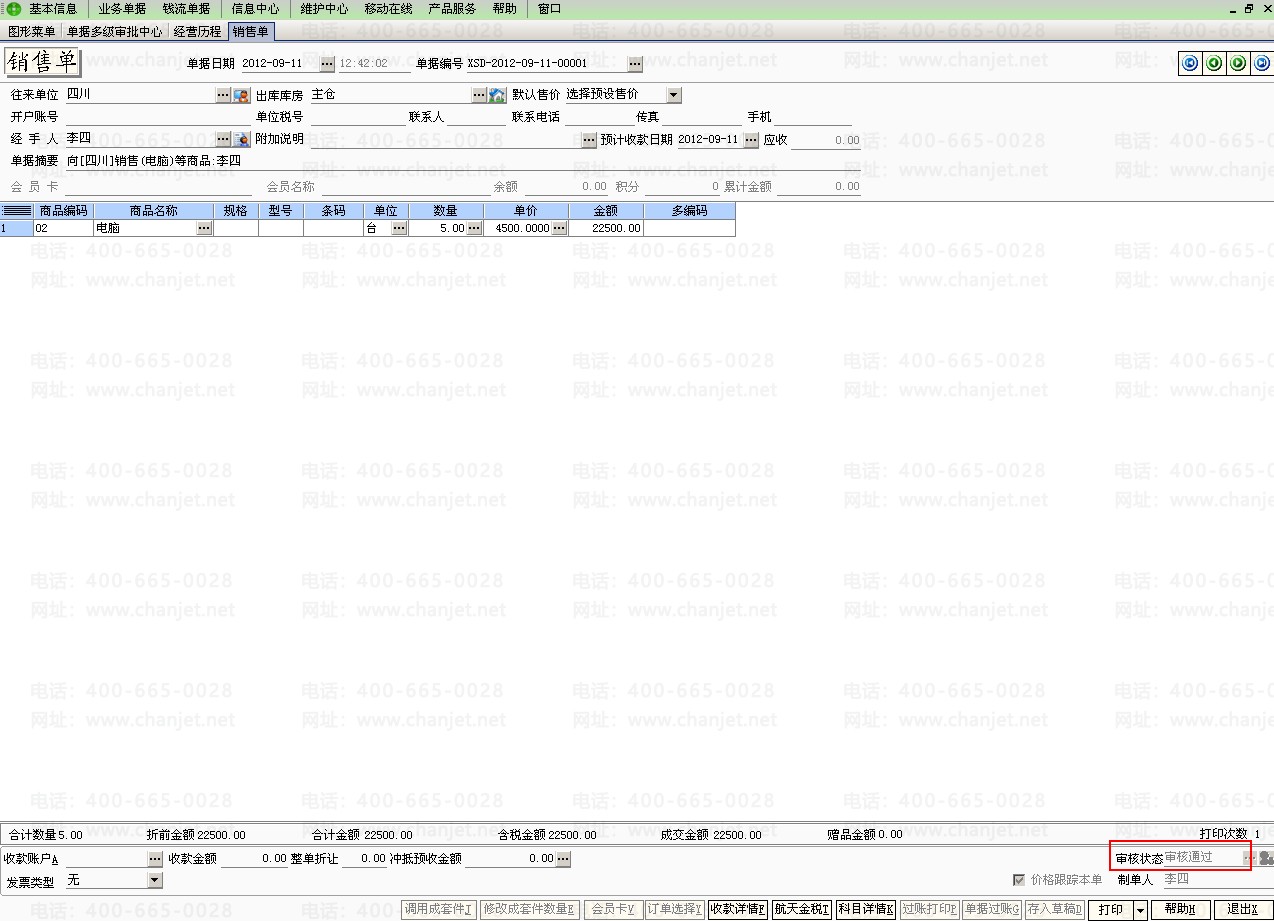
Task: Go to the previous record
Action: click(x=1214, y=64)
